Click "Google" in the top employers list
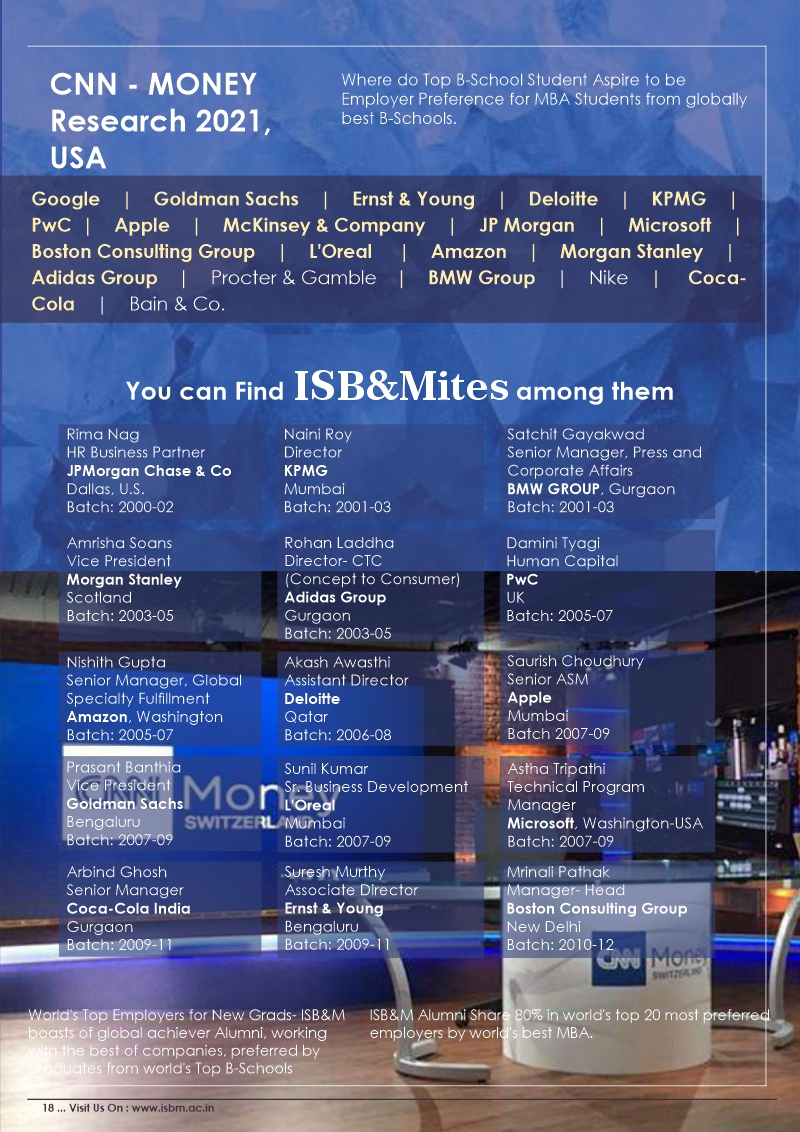Screen dimensions: 800x1132 point(66,199)
